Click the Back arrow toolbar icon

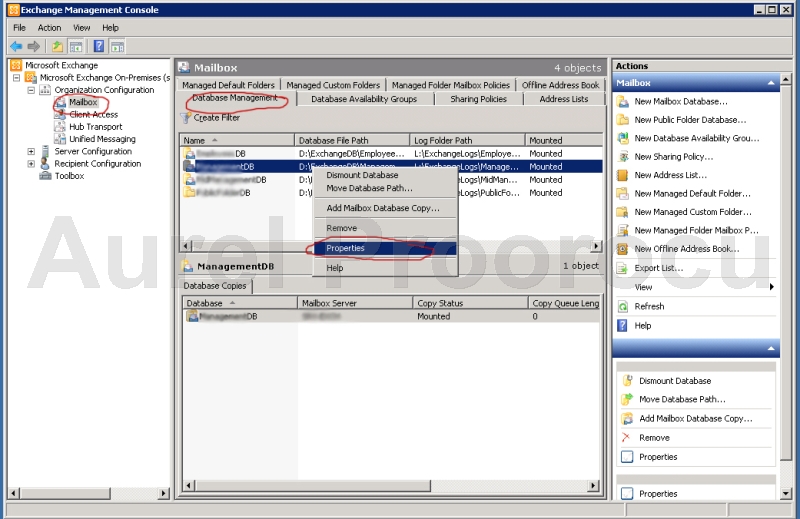16,46
